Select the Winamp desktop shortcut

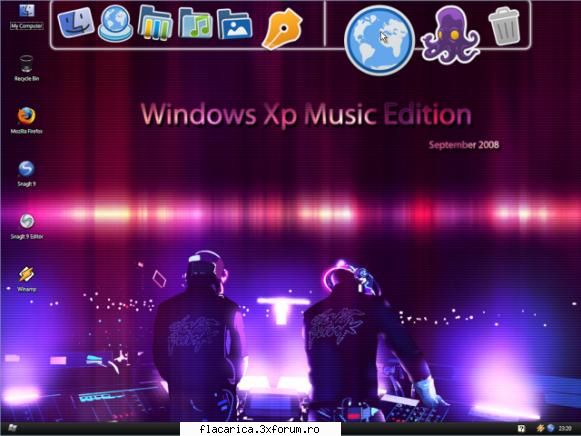[26, 279]
